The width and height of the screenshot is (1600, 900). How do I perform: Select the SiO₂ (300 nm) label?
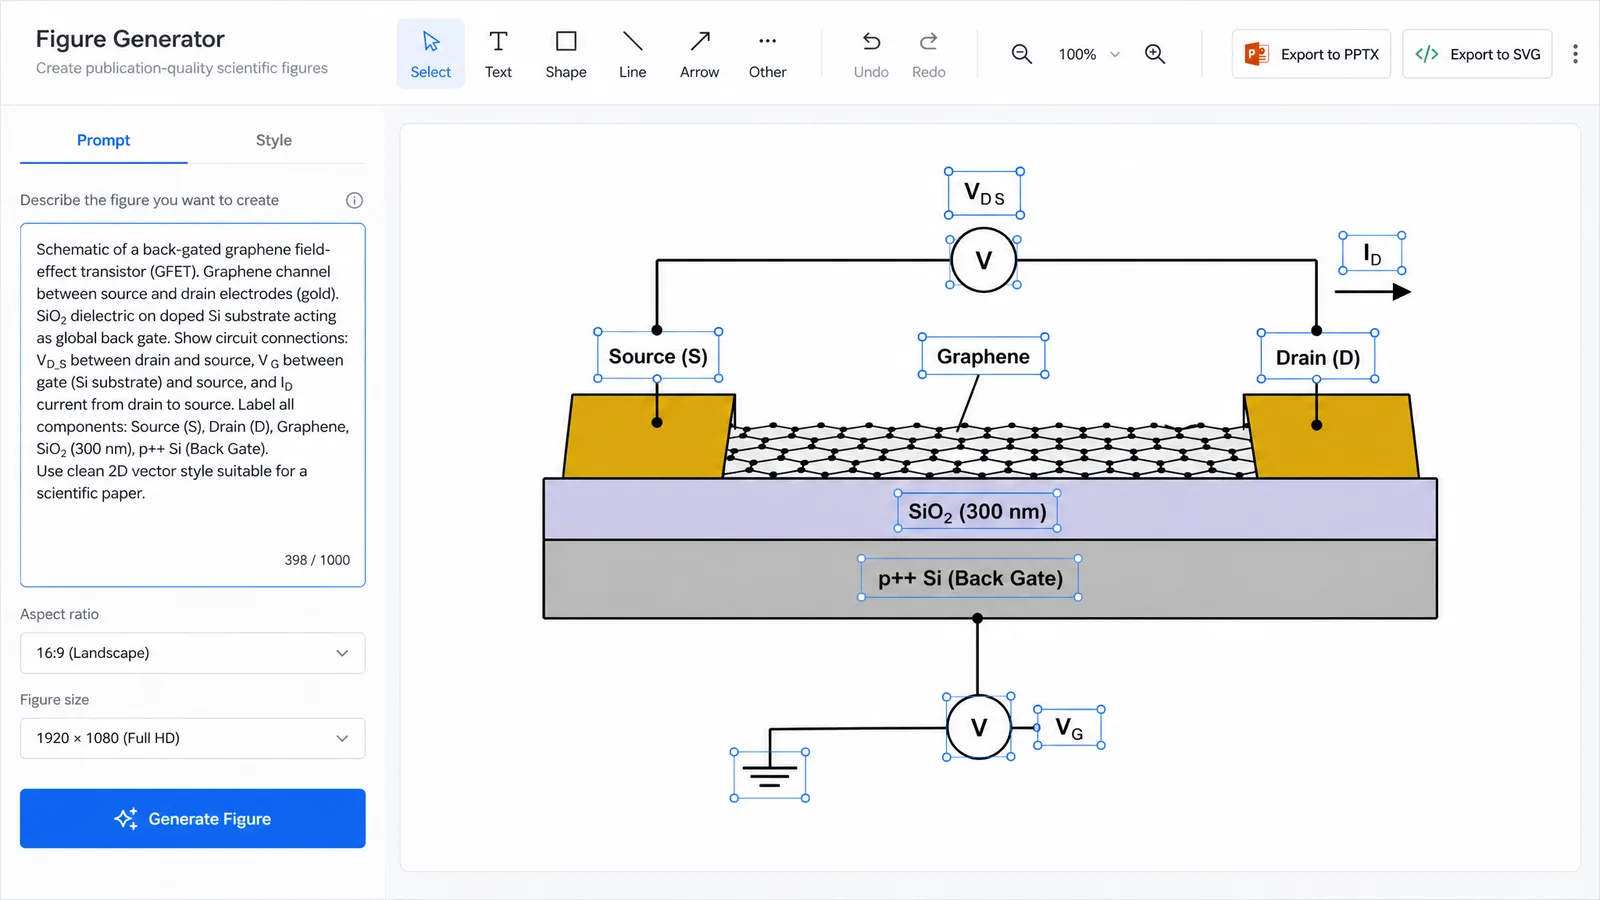coord(977,511)
